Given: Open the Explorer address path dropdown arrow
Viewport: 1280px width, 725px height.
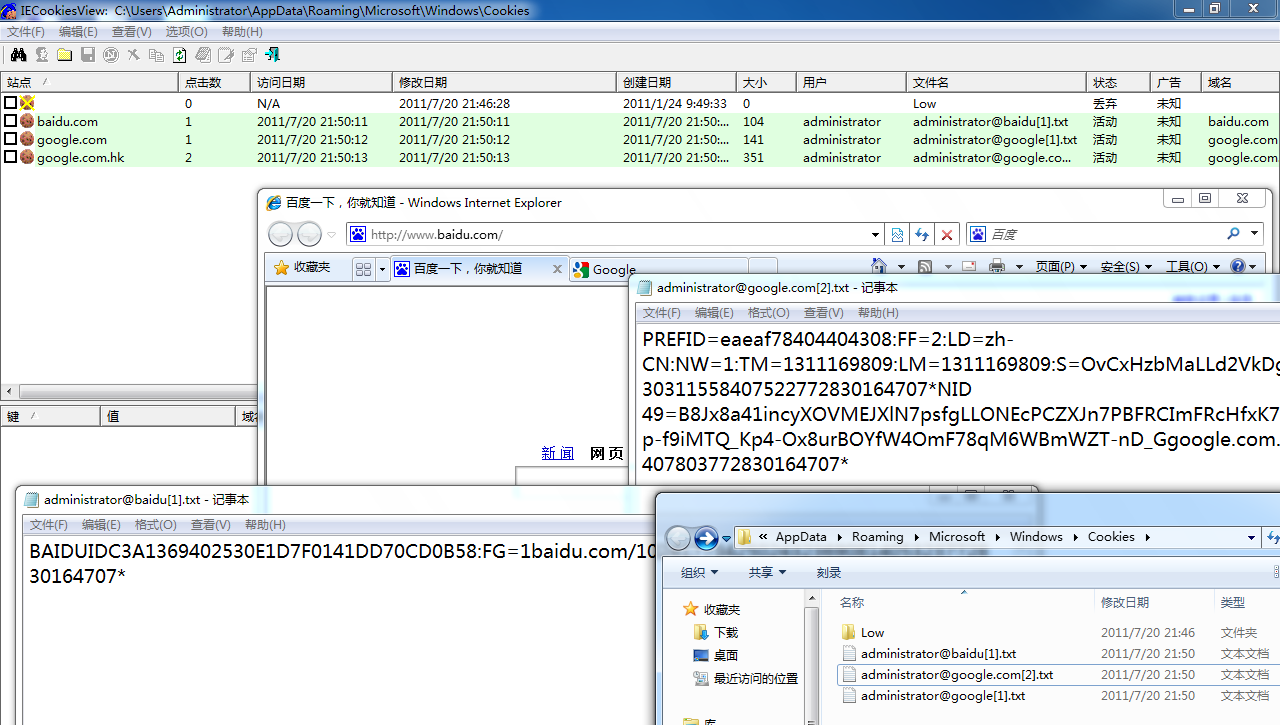Looking at the screenshot, I should coord(1251,537).
